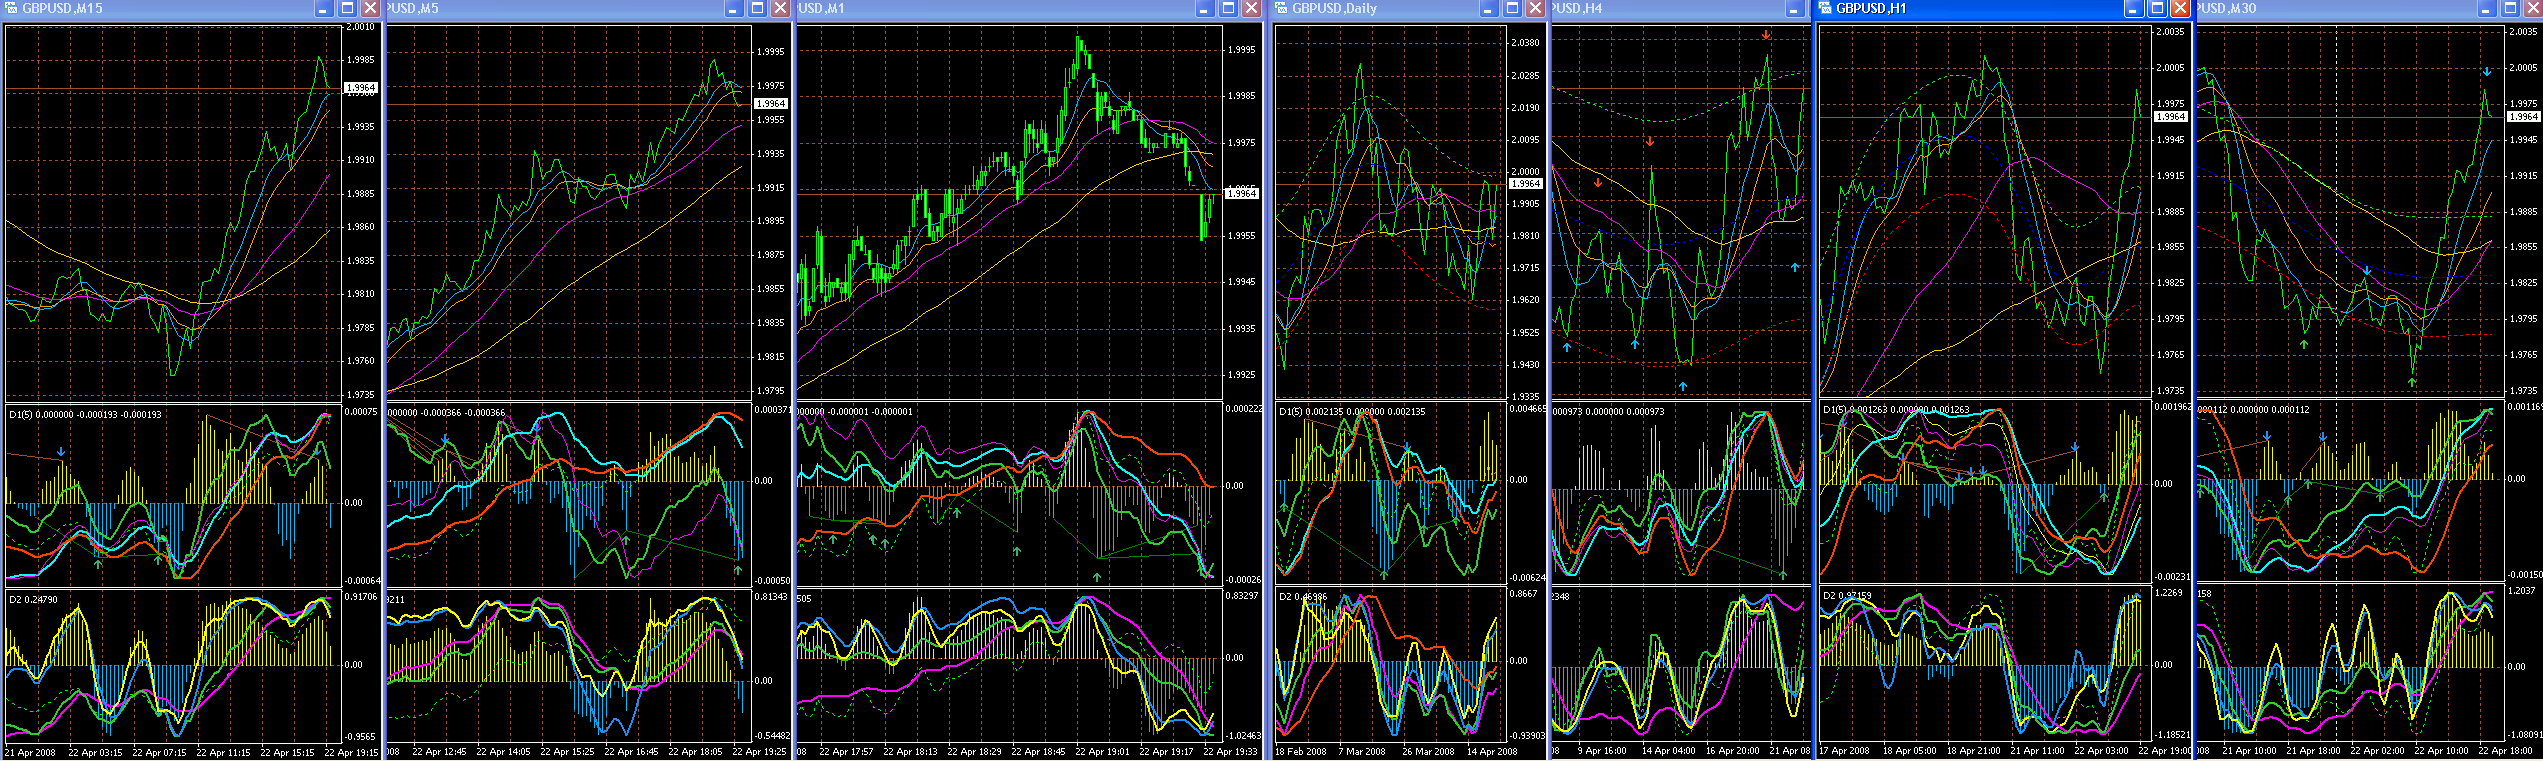
Task: Select the D1(5) 0.002135 label in Daily window
Action: pyautogui.click(x=1352, y=411)
